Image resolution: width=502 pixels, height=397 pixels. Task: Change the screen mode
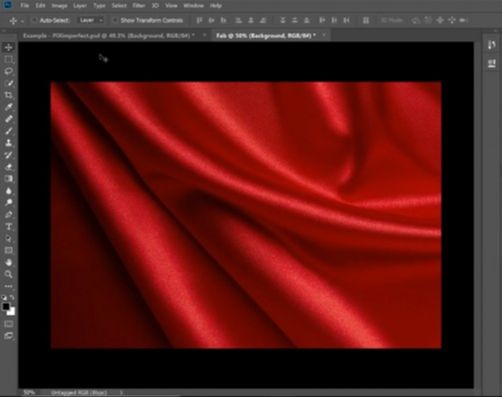(9, 336)
